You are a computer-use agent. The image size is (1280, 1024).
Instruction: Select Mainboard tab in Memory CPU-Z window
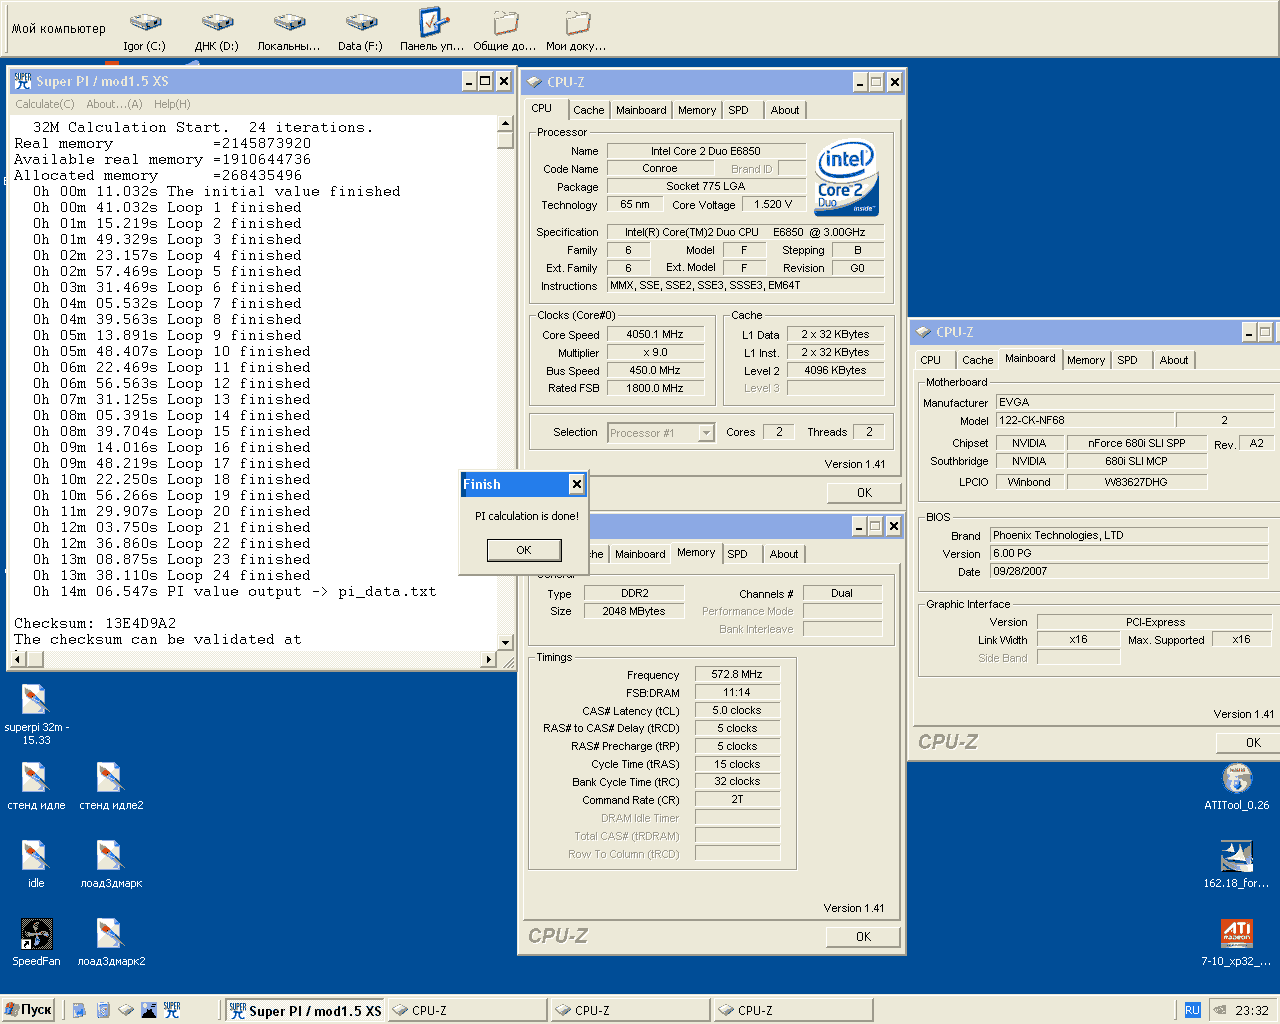(x=640, y=554)
